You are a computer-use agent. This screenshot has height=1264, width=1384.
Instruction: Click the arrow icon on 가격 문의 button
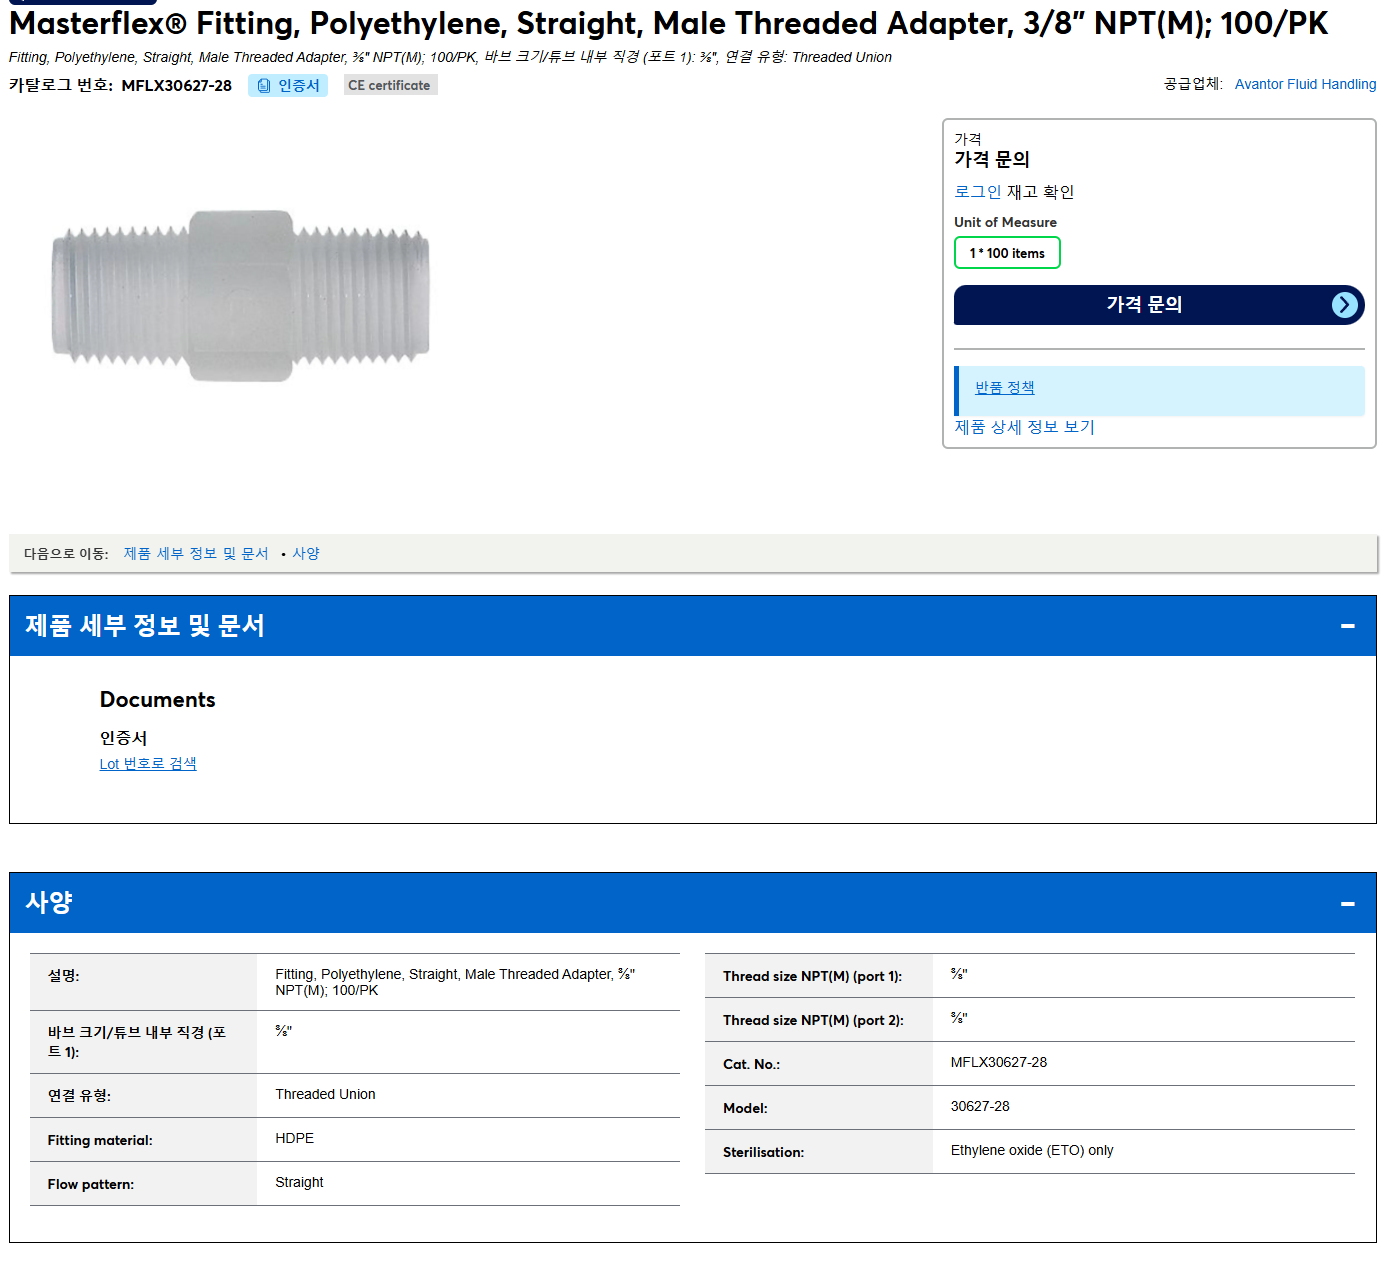click(x=1345, y=305)
